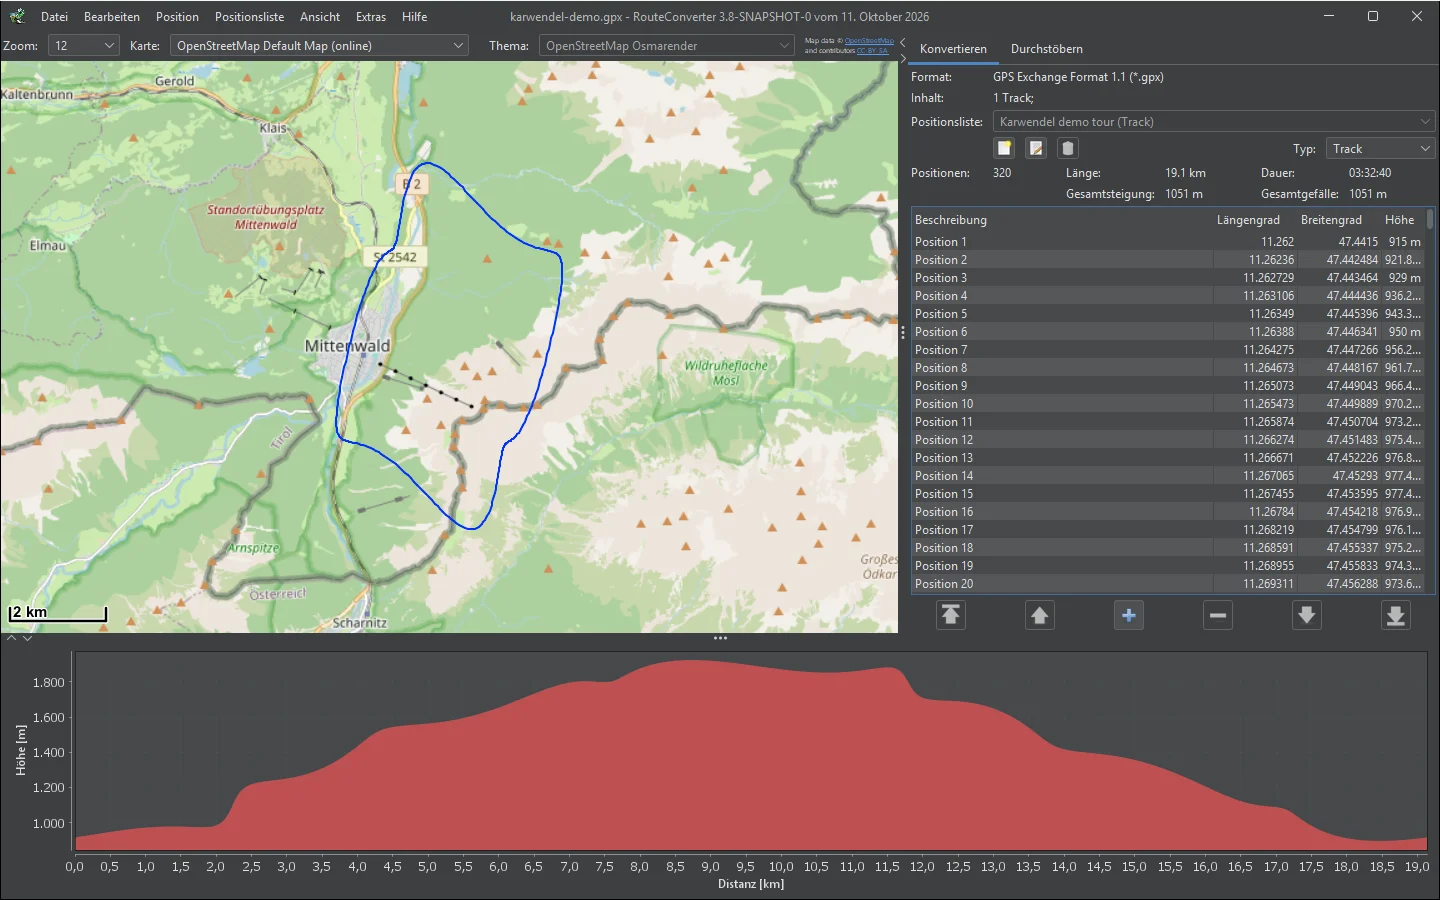1440x900 pixels.
Task: Open the Thema theme dropdown
Action: (x=667, y=46)
